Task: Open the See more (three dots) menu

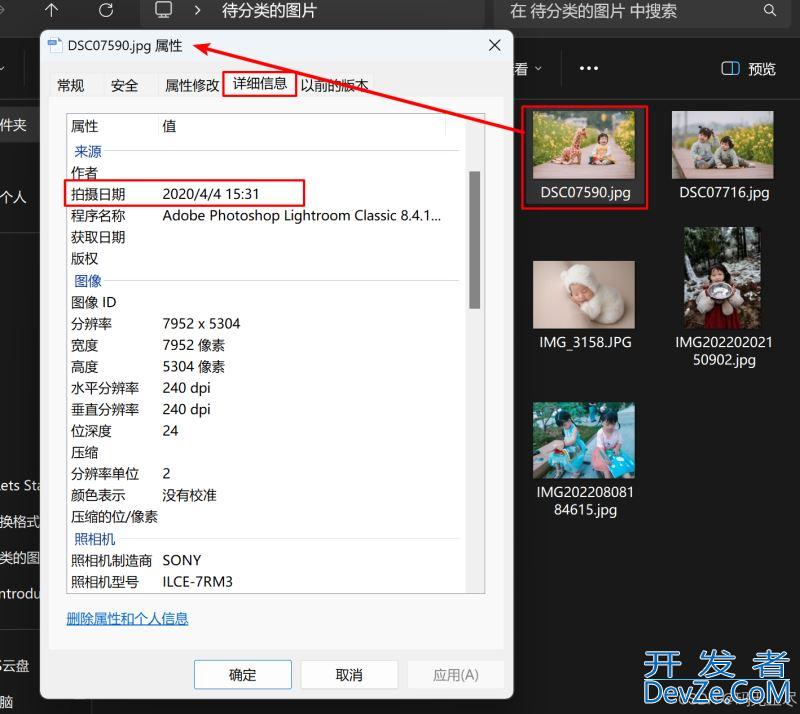Action: point(588,68)
